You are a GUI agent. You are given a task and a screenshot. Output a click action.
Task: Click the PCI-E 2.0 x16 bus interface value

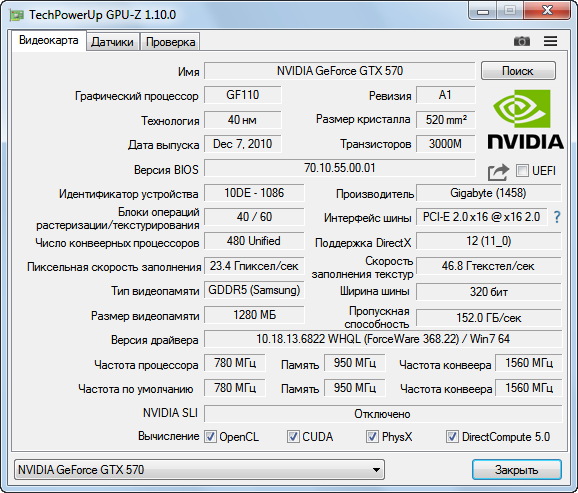click(482, 216)
